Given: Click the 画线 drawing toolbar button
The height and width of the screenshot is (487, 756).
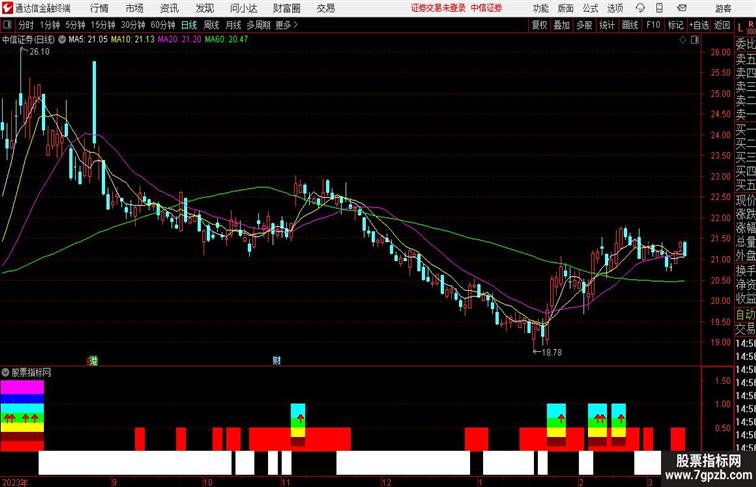Looking at the screenshot, I should click(630, 25).
